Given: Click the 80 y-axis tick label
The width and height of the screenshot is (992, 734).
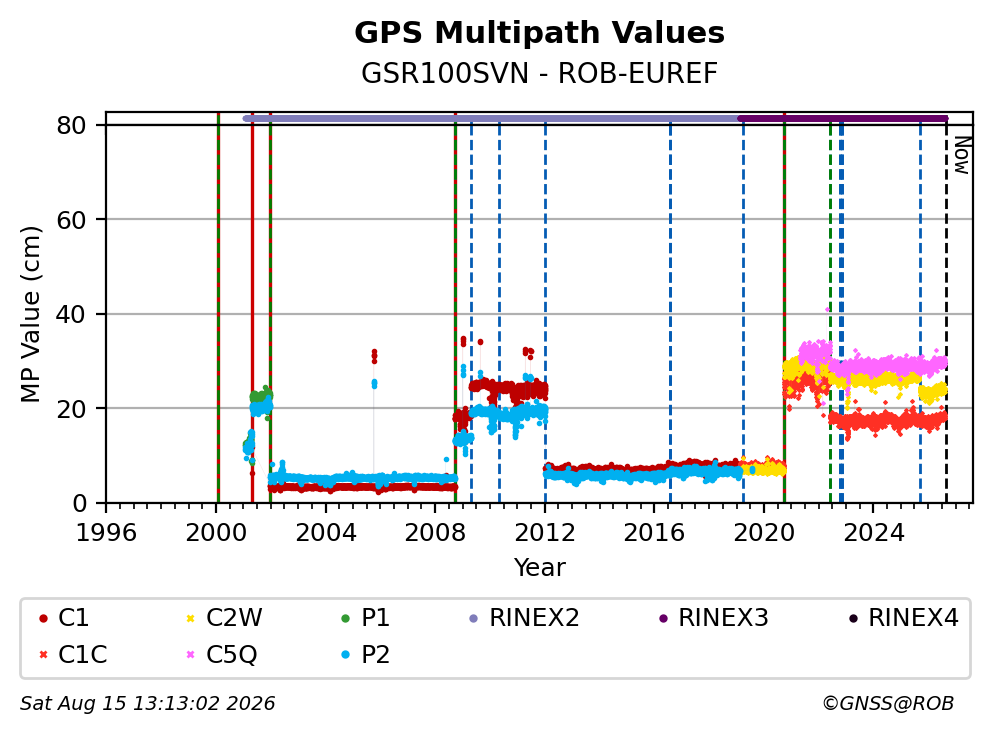Looking at the screenshot, I should coord(71,126).
